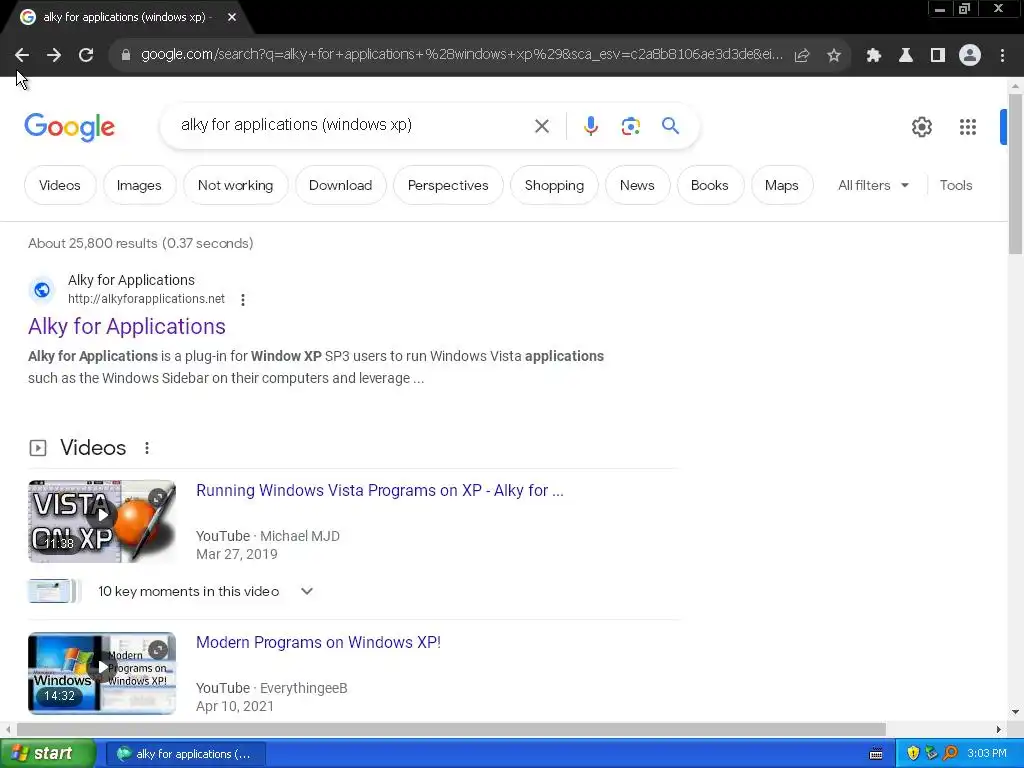
Task: Click the alkyforapplications.net globe favicon
Action: click(42, 289)
